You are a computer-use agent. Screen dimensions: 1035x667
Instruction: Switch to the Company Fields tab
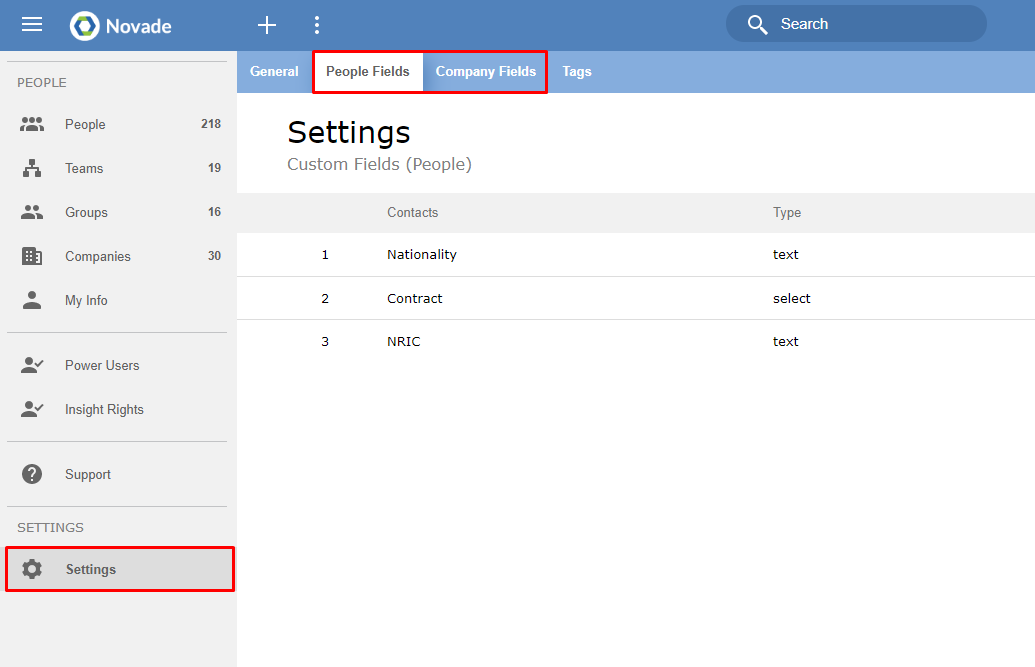(x=485, y=71)
